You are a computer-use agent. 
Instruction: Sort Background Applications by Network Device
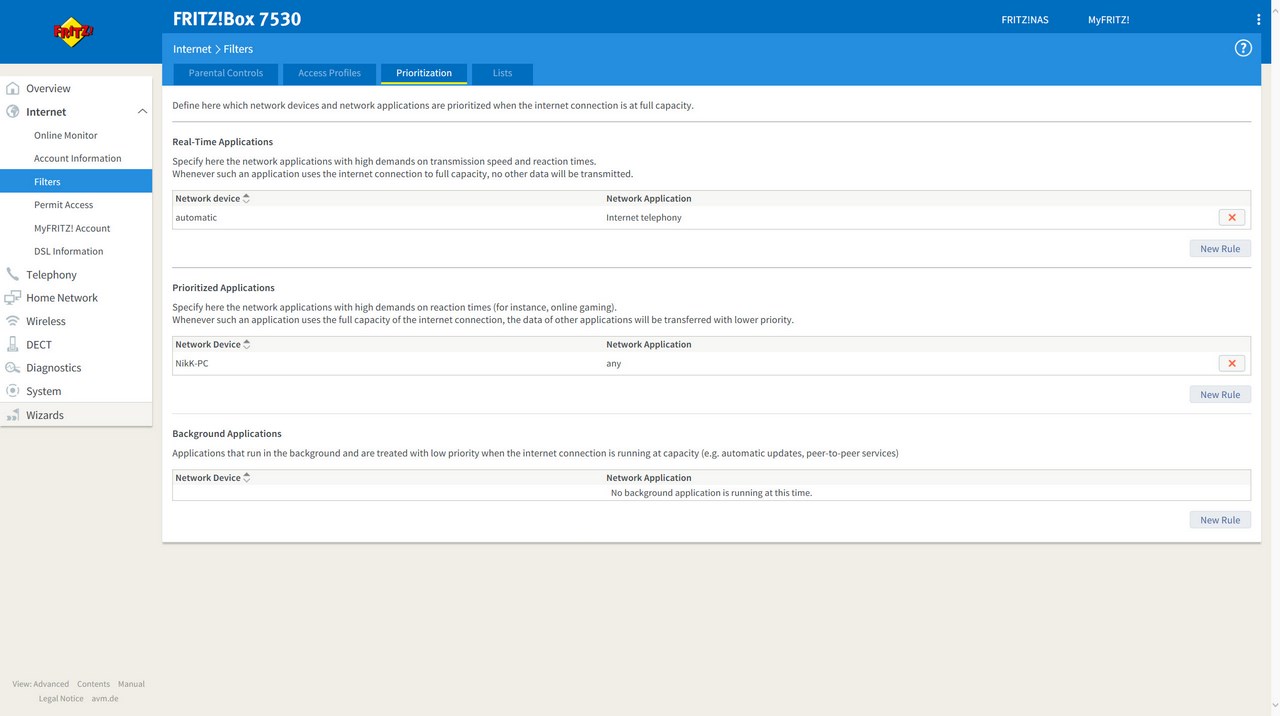tap(247, 478)
